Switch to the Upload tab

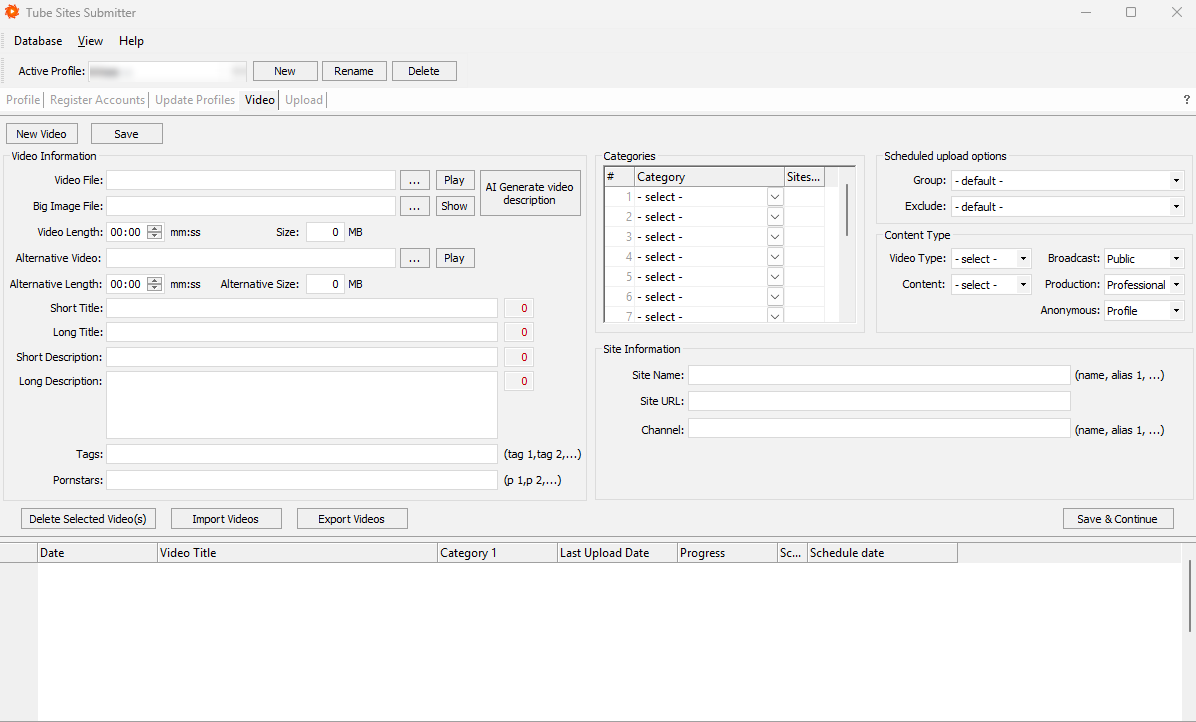tap(304, 100)
